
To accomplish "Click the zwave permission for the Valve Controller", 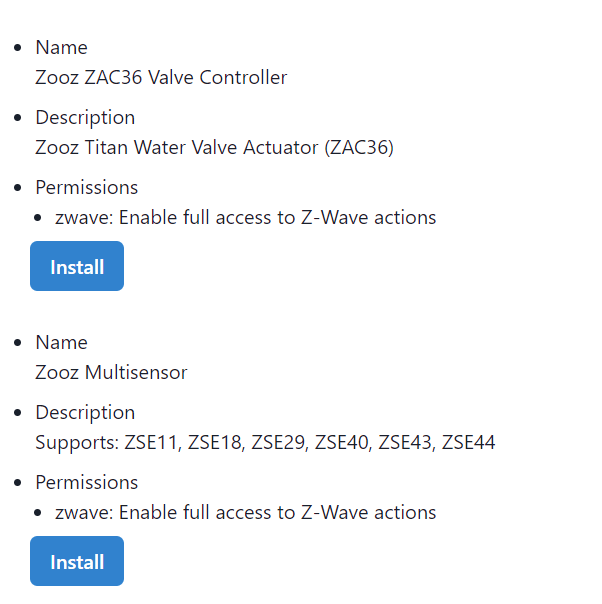I will coord(246,217).
